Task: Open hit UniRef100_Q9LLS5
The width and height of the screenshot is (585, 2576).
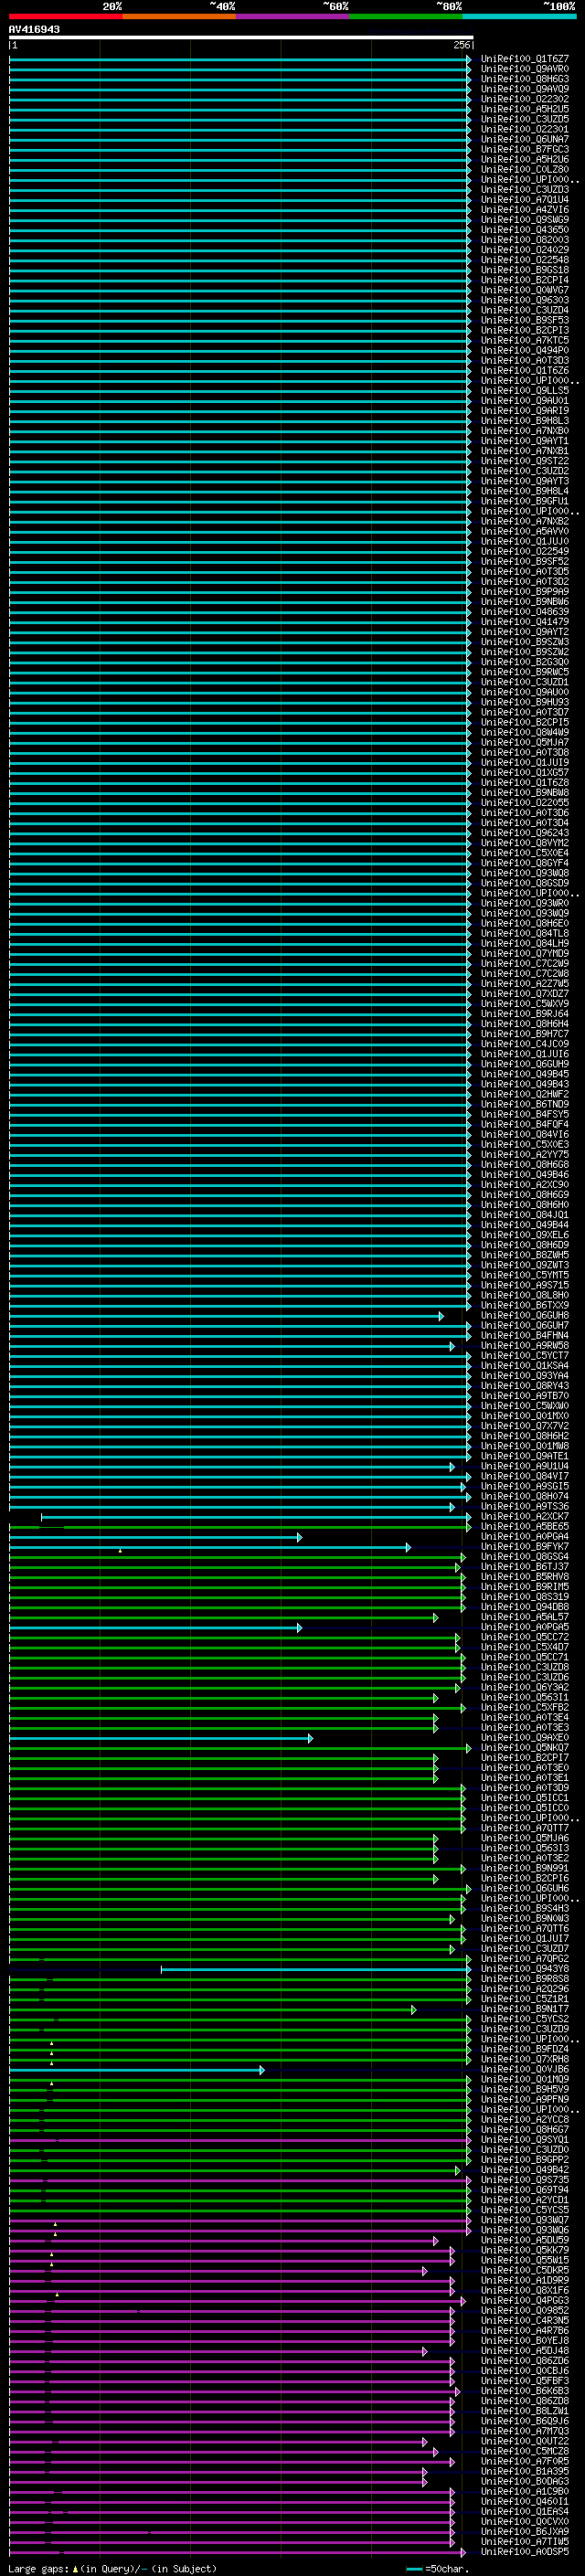Action: pyautogui.click(x=525, y=391)
